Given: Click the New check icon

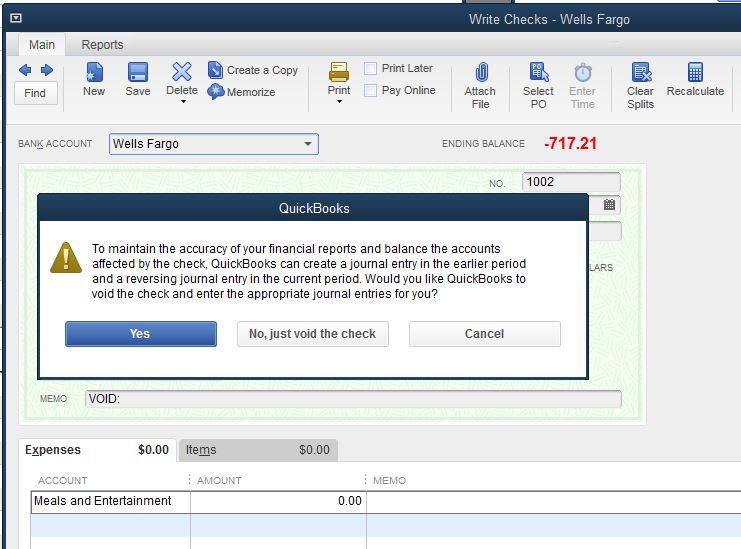Looking at the screenshot, I should click(x=94, y=72).
